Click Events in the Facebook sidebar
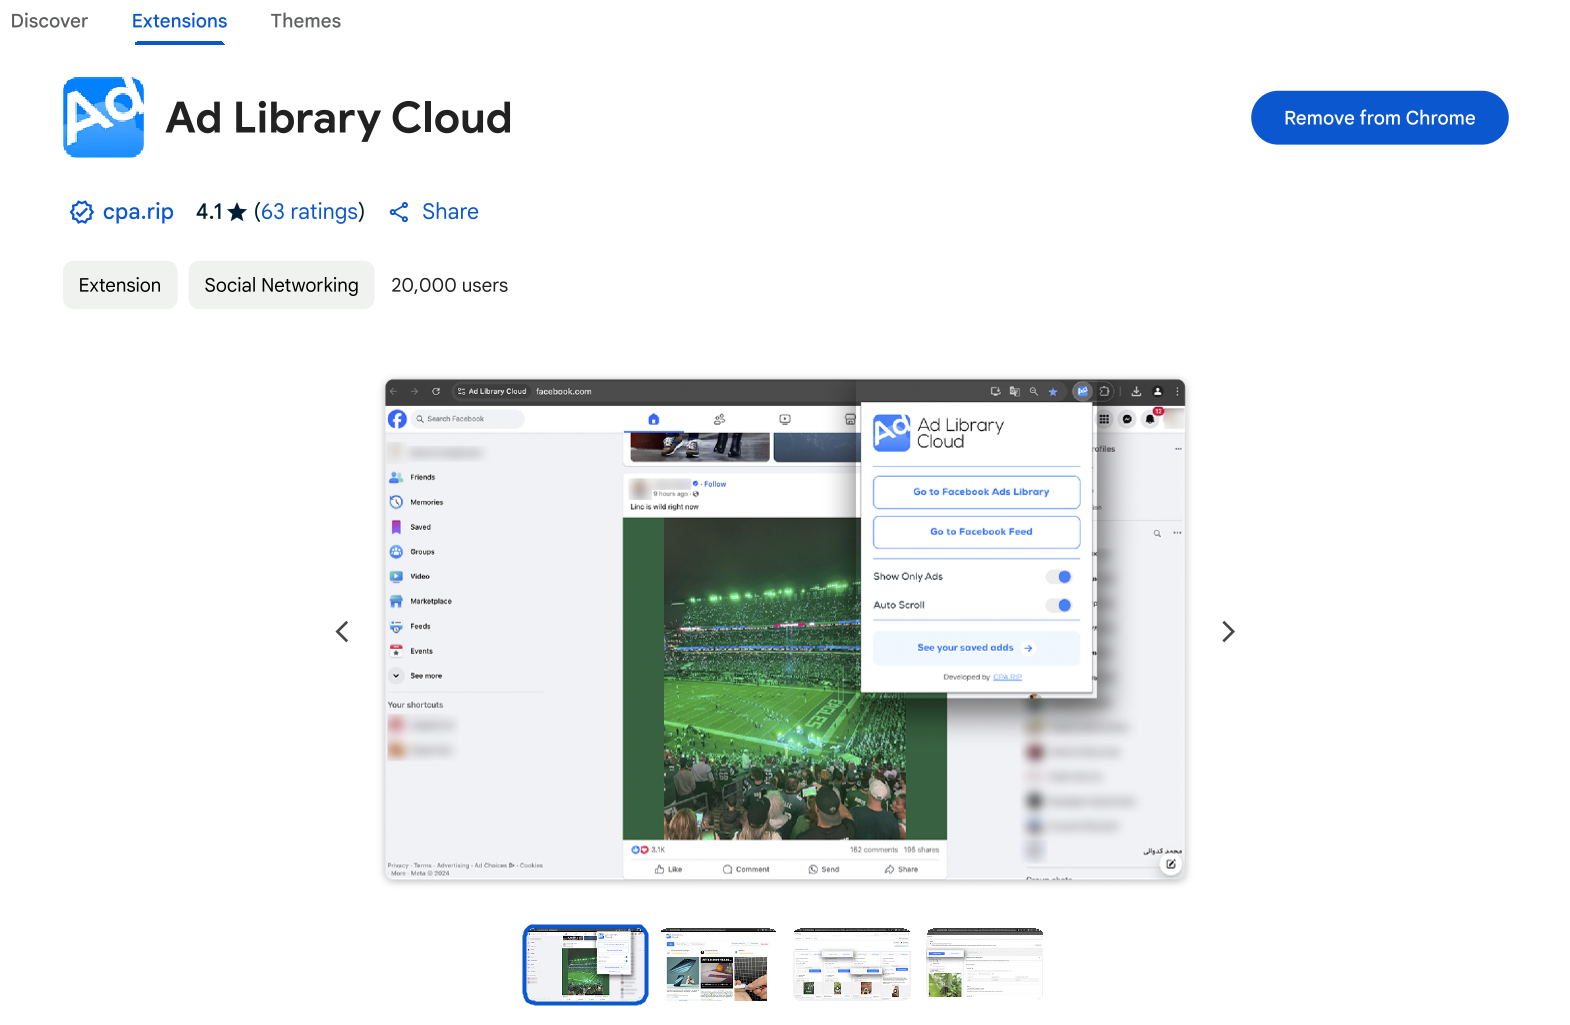The image size is (1570, 1025). [411, 651]
